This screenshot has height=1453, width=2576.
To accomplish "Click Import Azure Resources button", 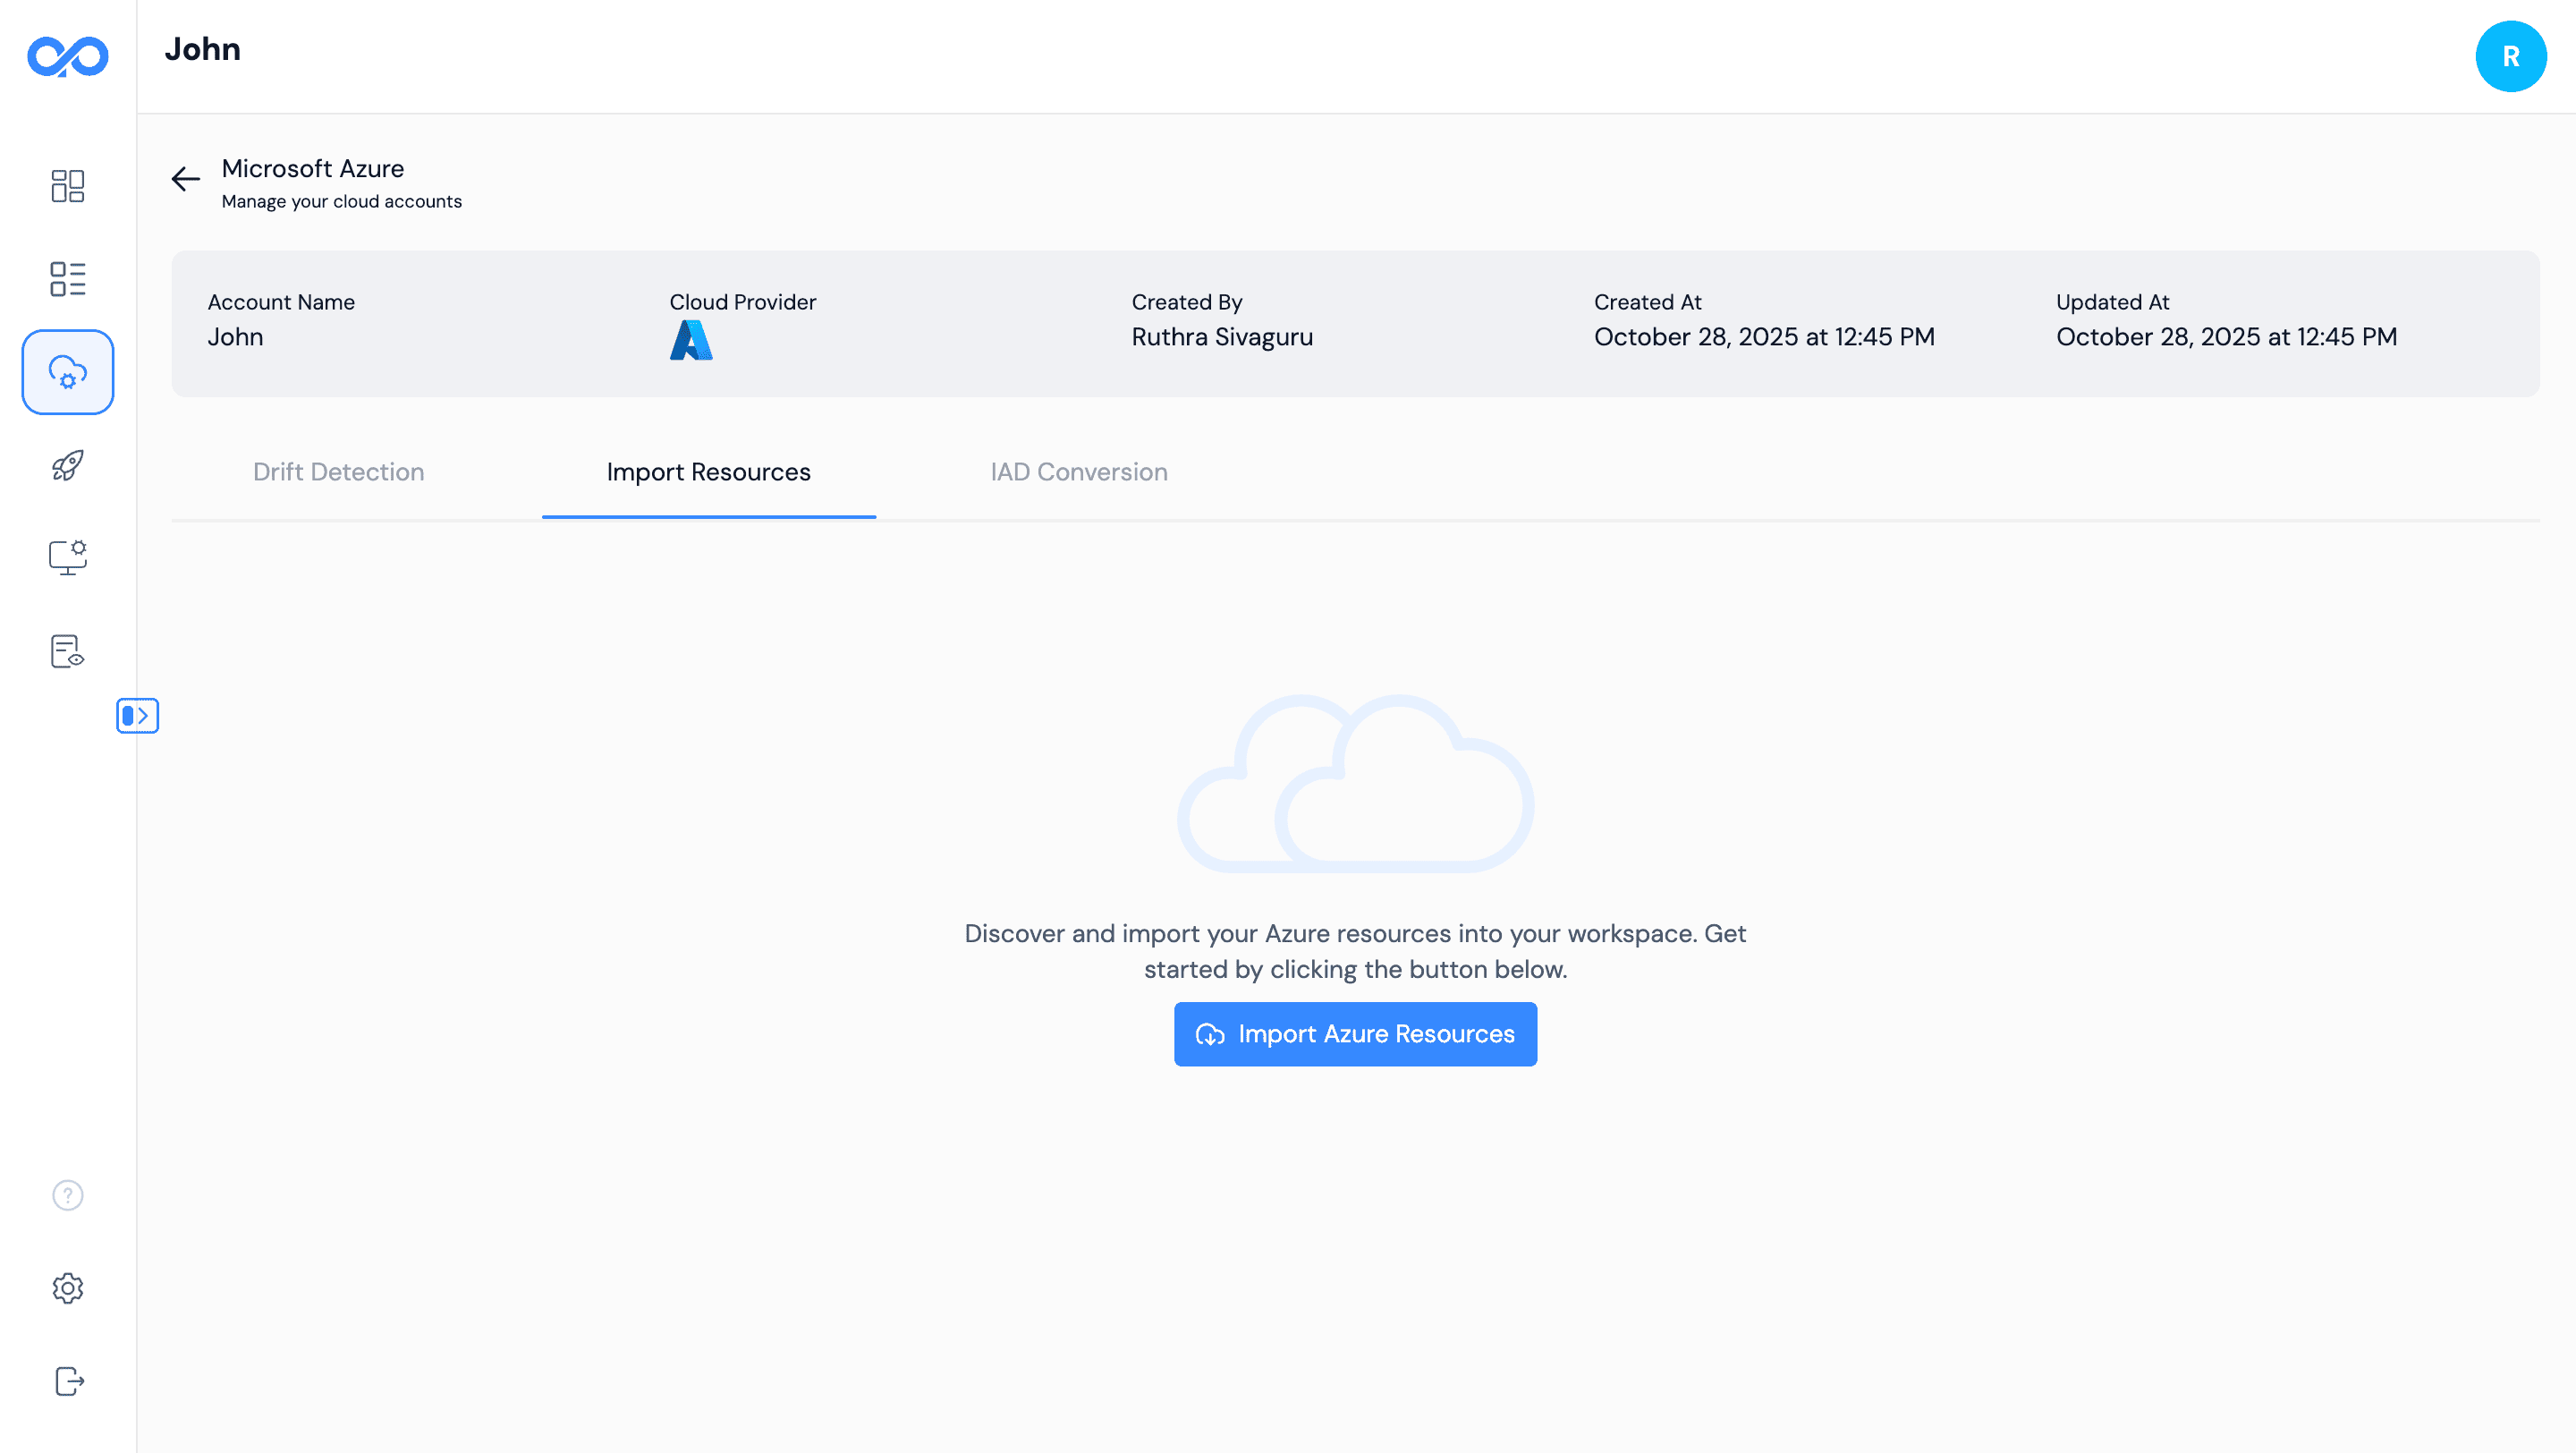I will (x=1355, y=1034).
